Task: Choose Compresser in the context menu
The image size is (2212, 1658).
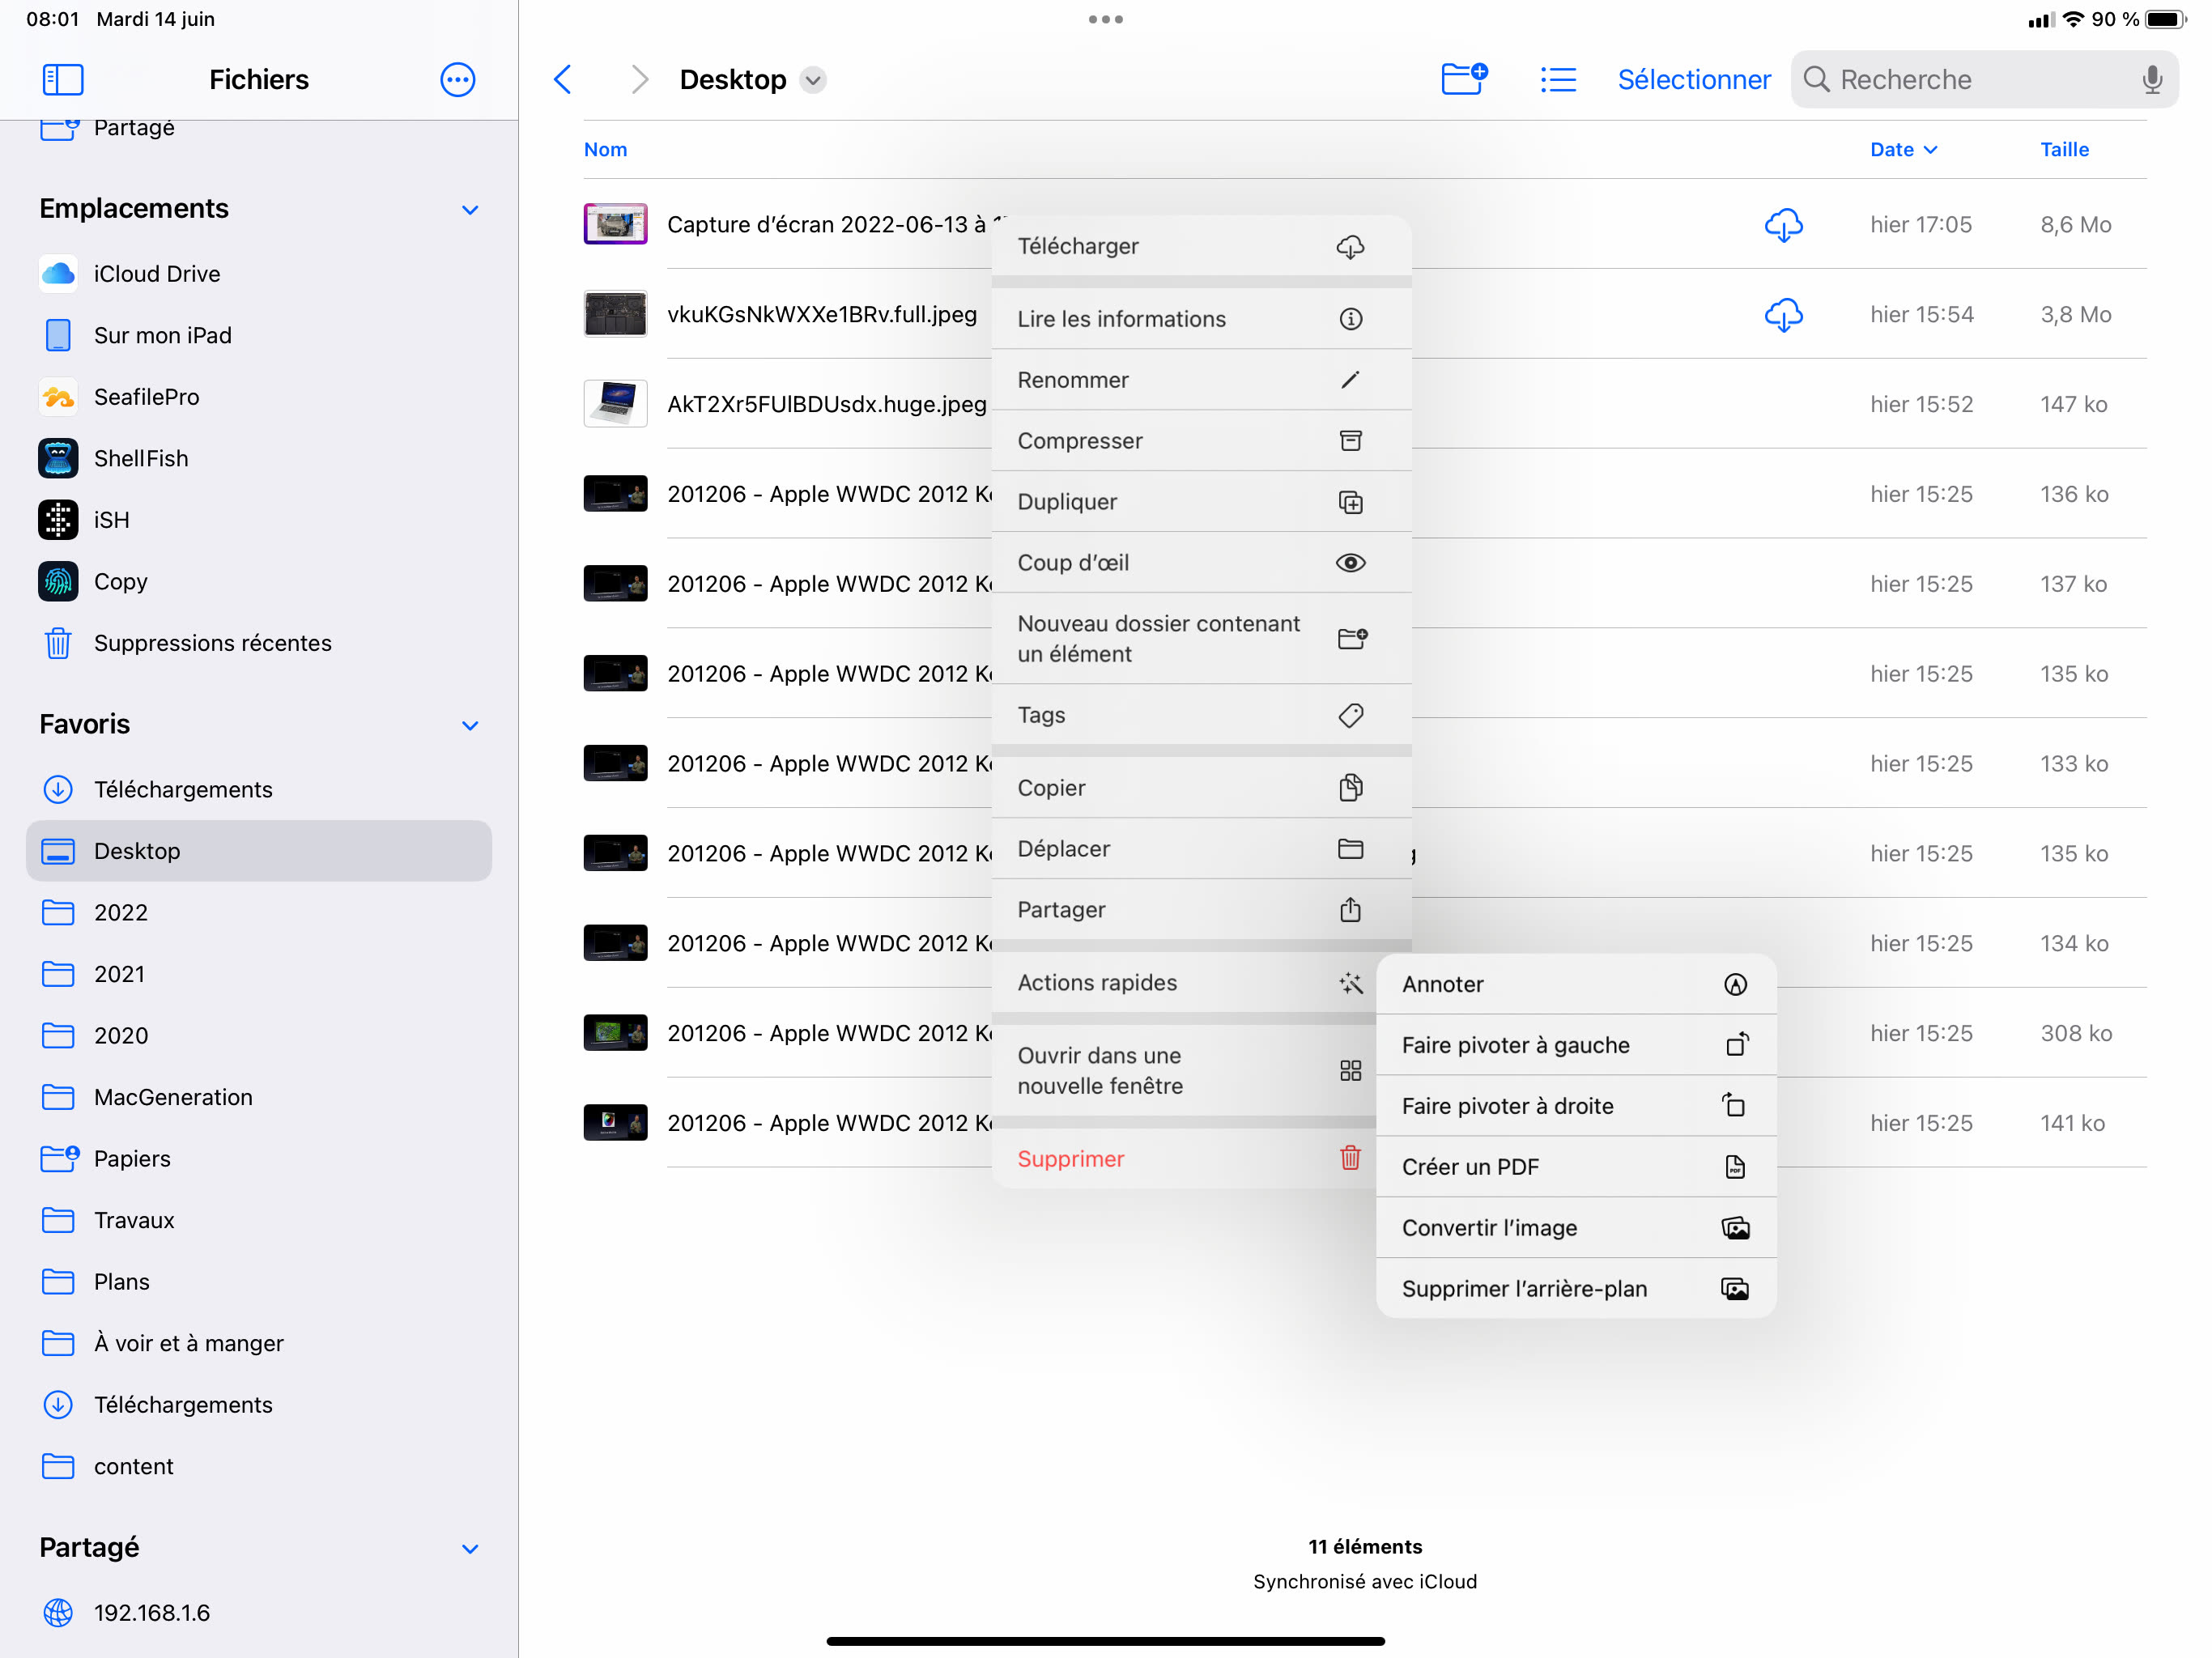Action: coord(1201,440)
